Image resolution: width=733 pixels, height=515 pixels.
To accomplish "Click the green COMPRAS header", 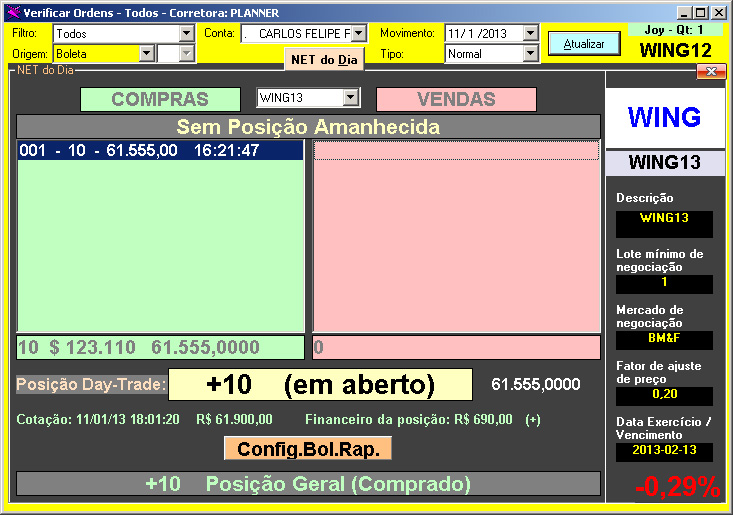I will coord(160,99).
